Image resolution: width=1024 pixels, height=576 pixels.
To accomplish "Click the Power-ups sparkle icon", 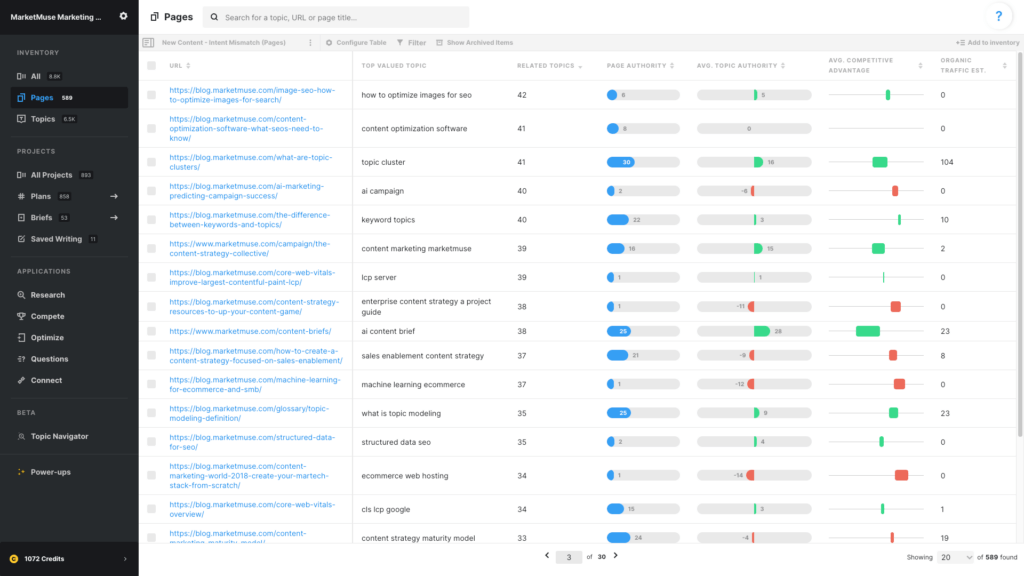I will tap(21, 472).
